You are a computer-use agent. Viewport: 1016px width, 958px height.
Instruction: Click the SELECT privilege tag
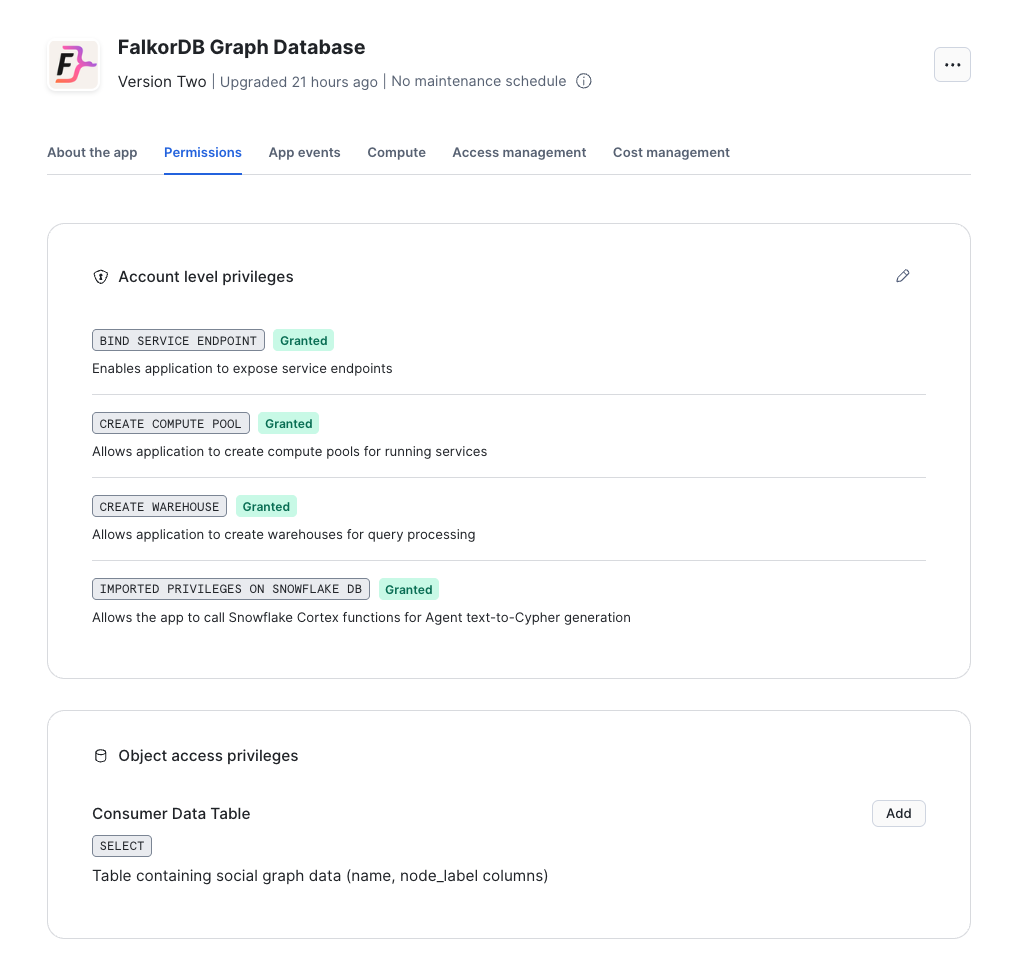(x=122, y=846)
